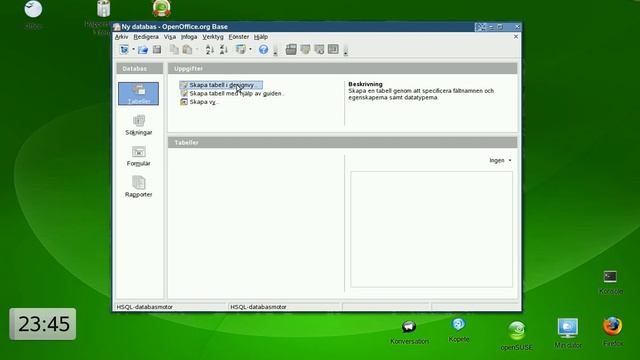Close the document with the menu bar X

[x=516, y=37]
